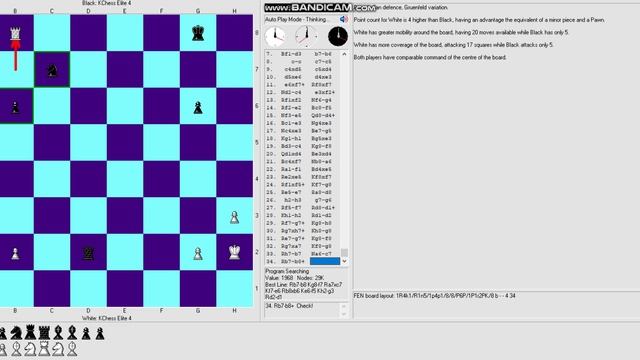Click the '34. Rb7-b8+ Check!' commentary

(x=289, y=306)
